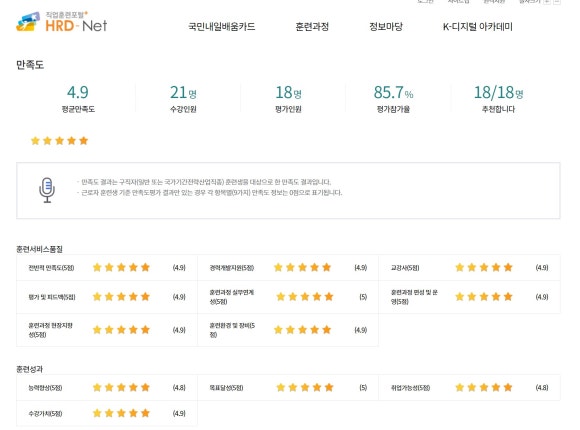
Task: Click the 수강인원 label
Action: coord(183,109)
